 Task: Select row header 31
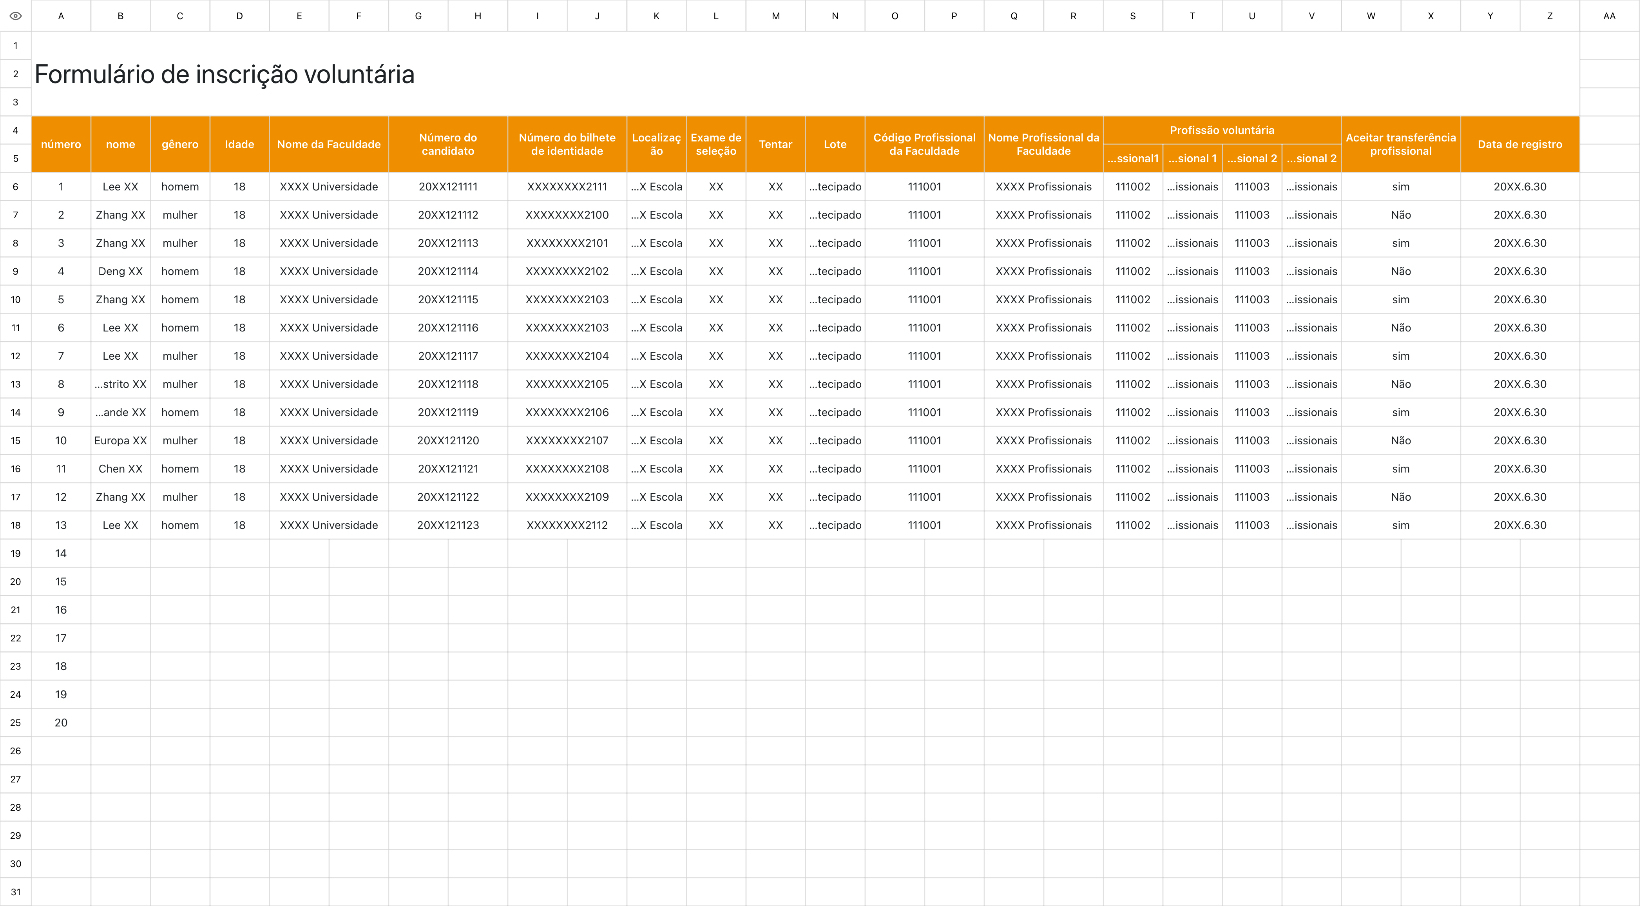click(x=16, y=892)
